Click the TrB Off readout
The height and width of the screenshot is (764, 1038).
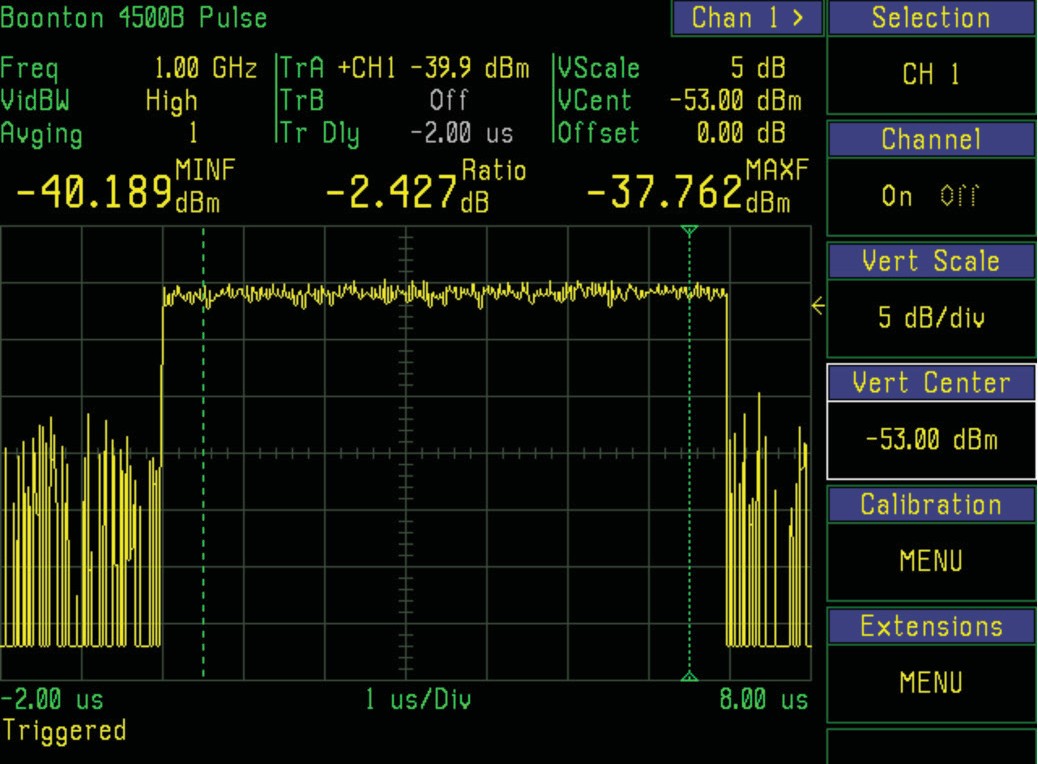click(373, 101)
